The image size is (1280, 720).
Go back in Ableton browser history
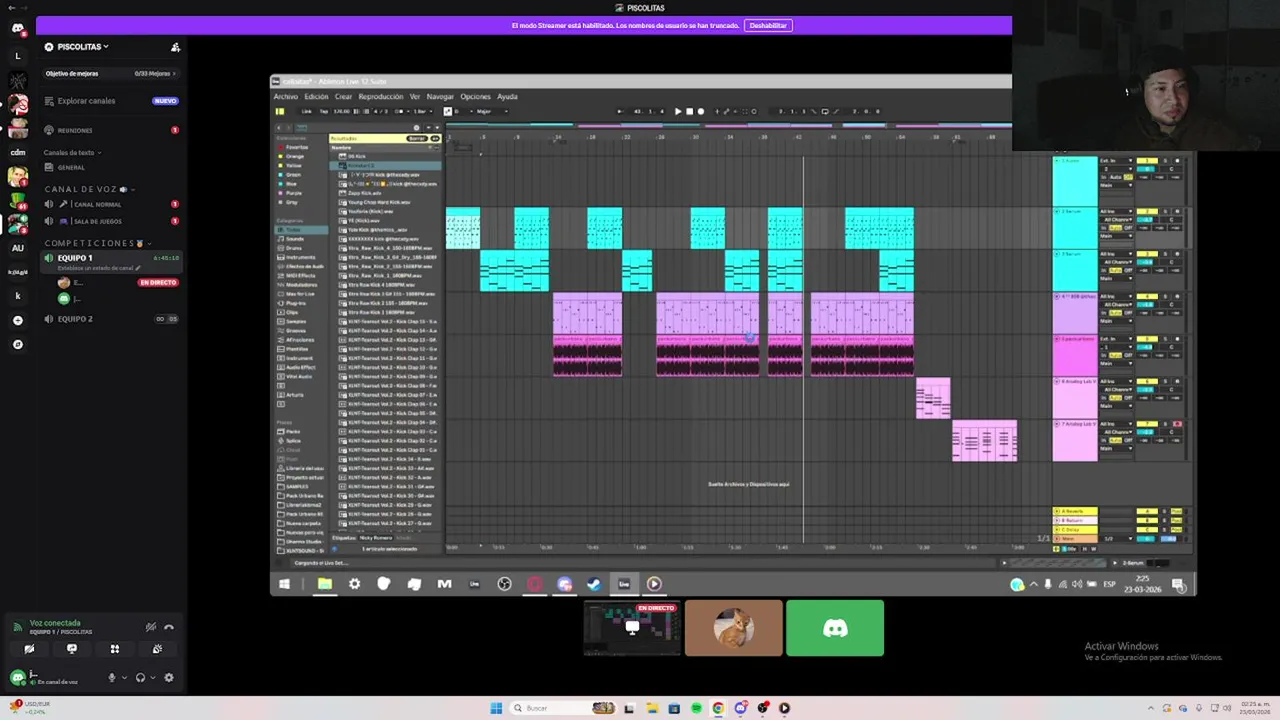(280, 128)
